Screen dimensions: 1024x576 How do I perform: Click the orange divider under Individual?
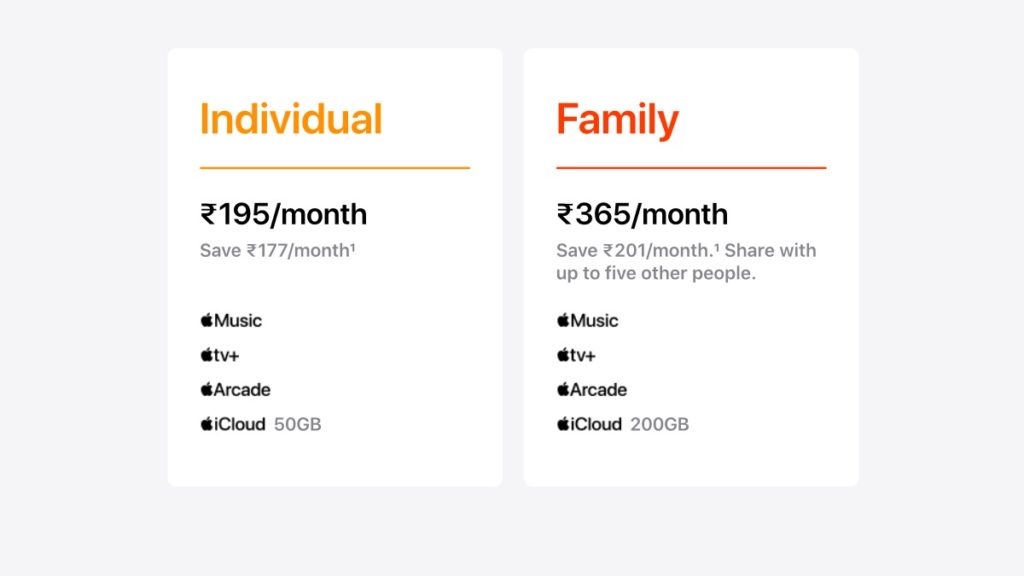click(334, 168)
